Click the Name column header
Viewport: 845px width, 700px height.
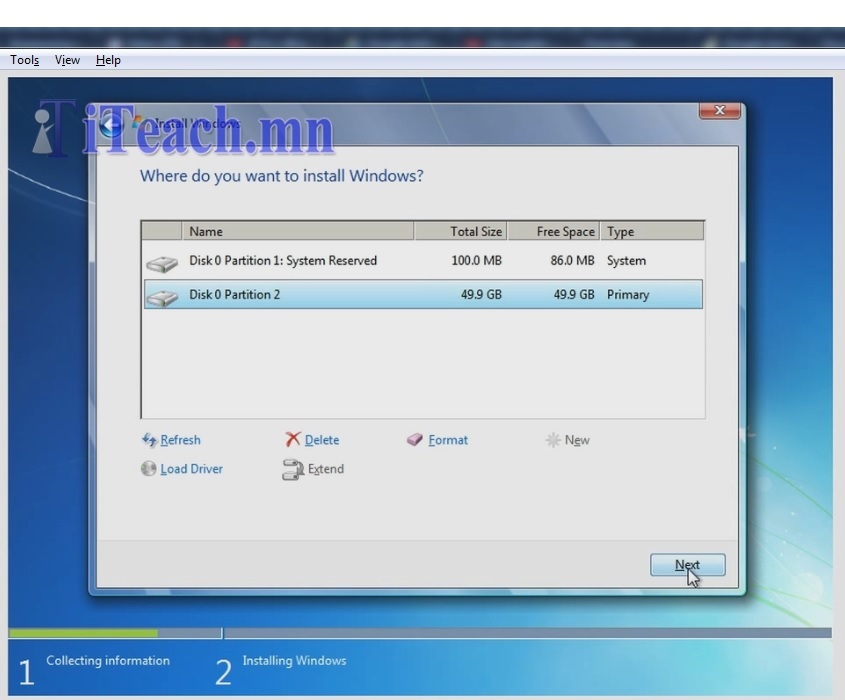(206, 231)
